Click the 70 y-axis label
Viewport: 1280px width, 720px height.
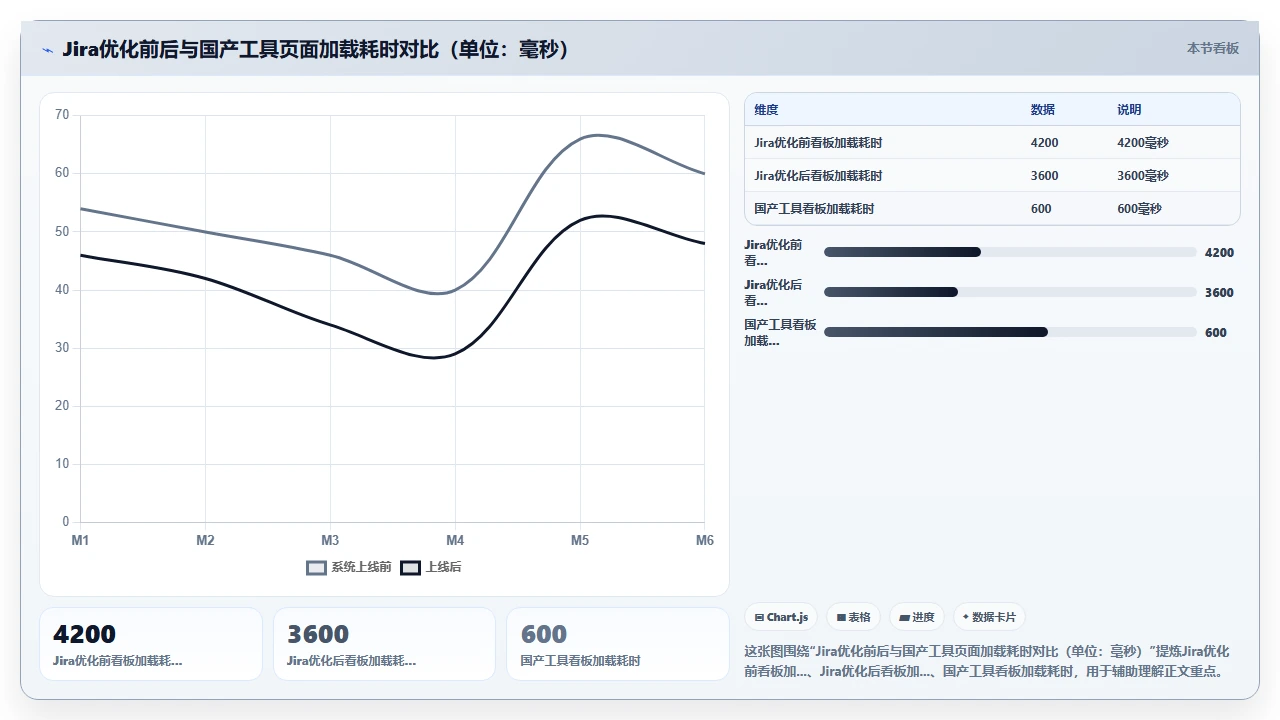[x=62, y=115]
